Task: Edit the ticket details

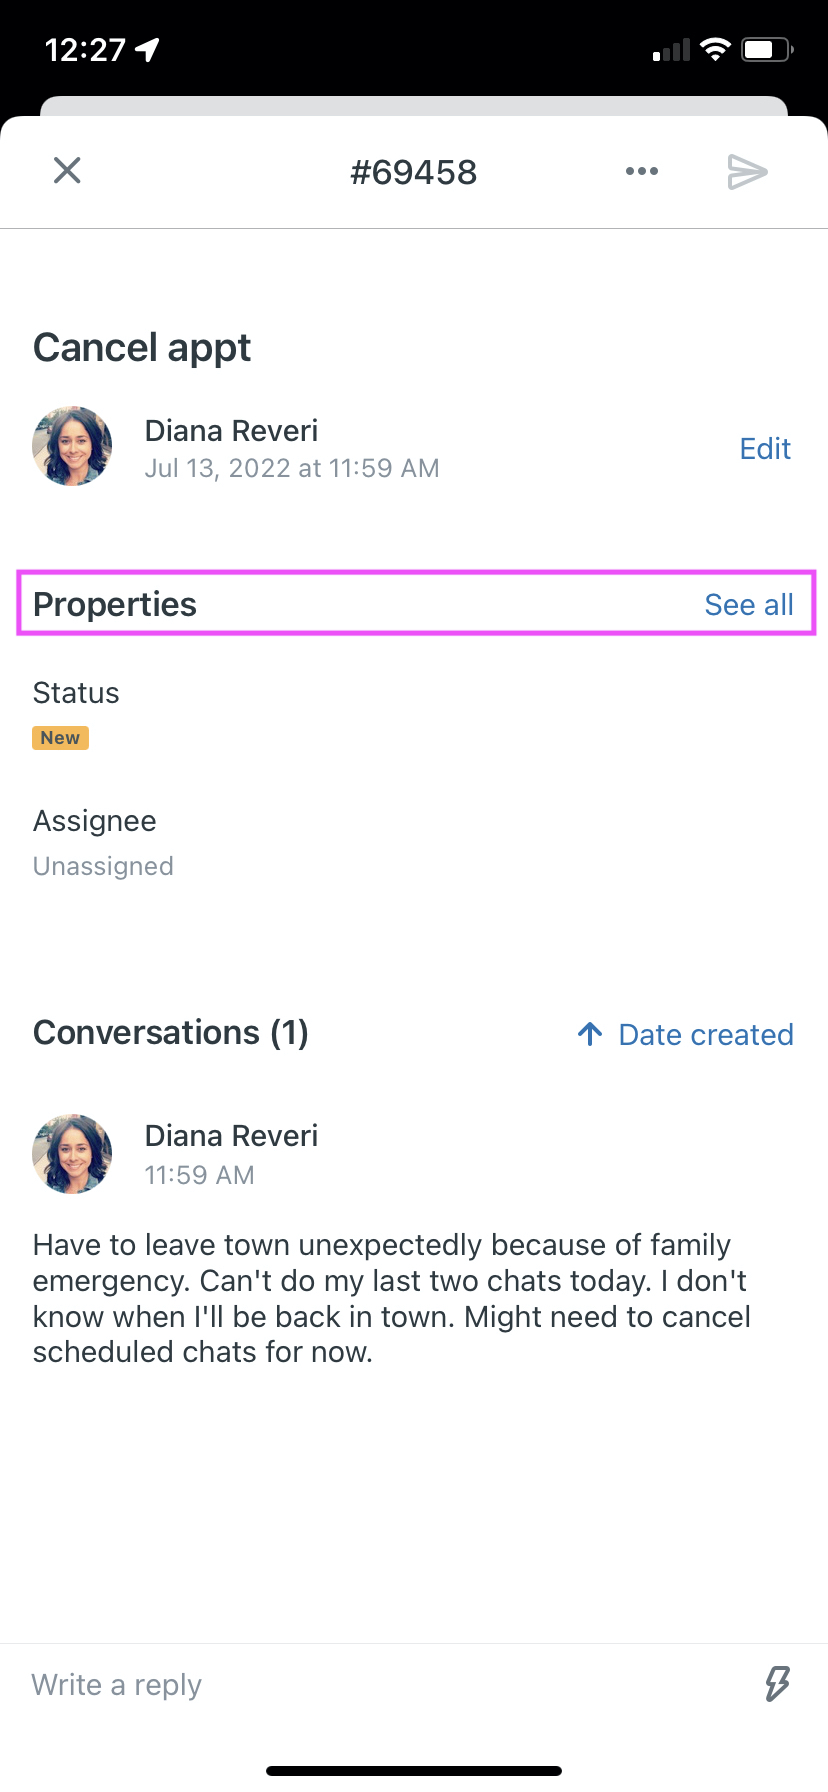Action: [x=765, y=449]
